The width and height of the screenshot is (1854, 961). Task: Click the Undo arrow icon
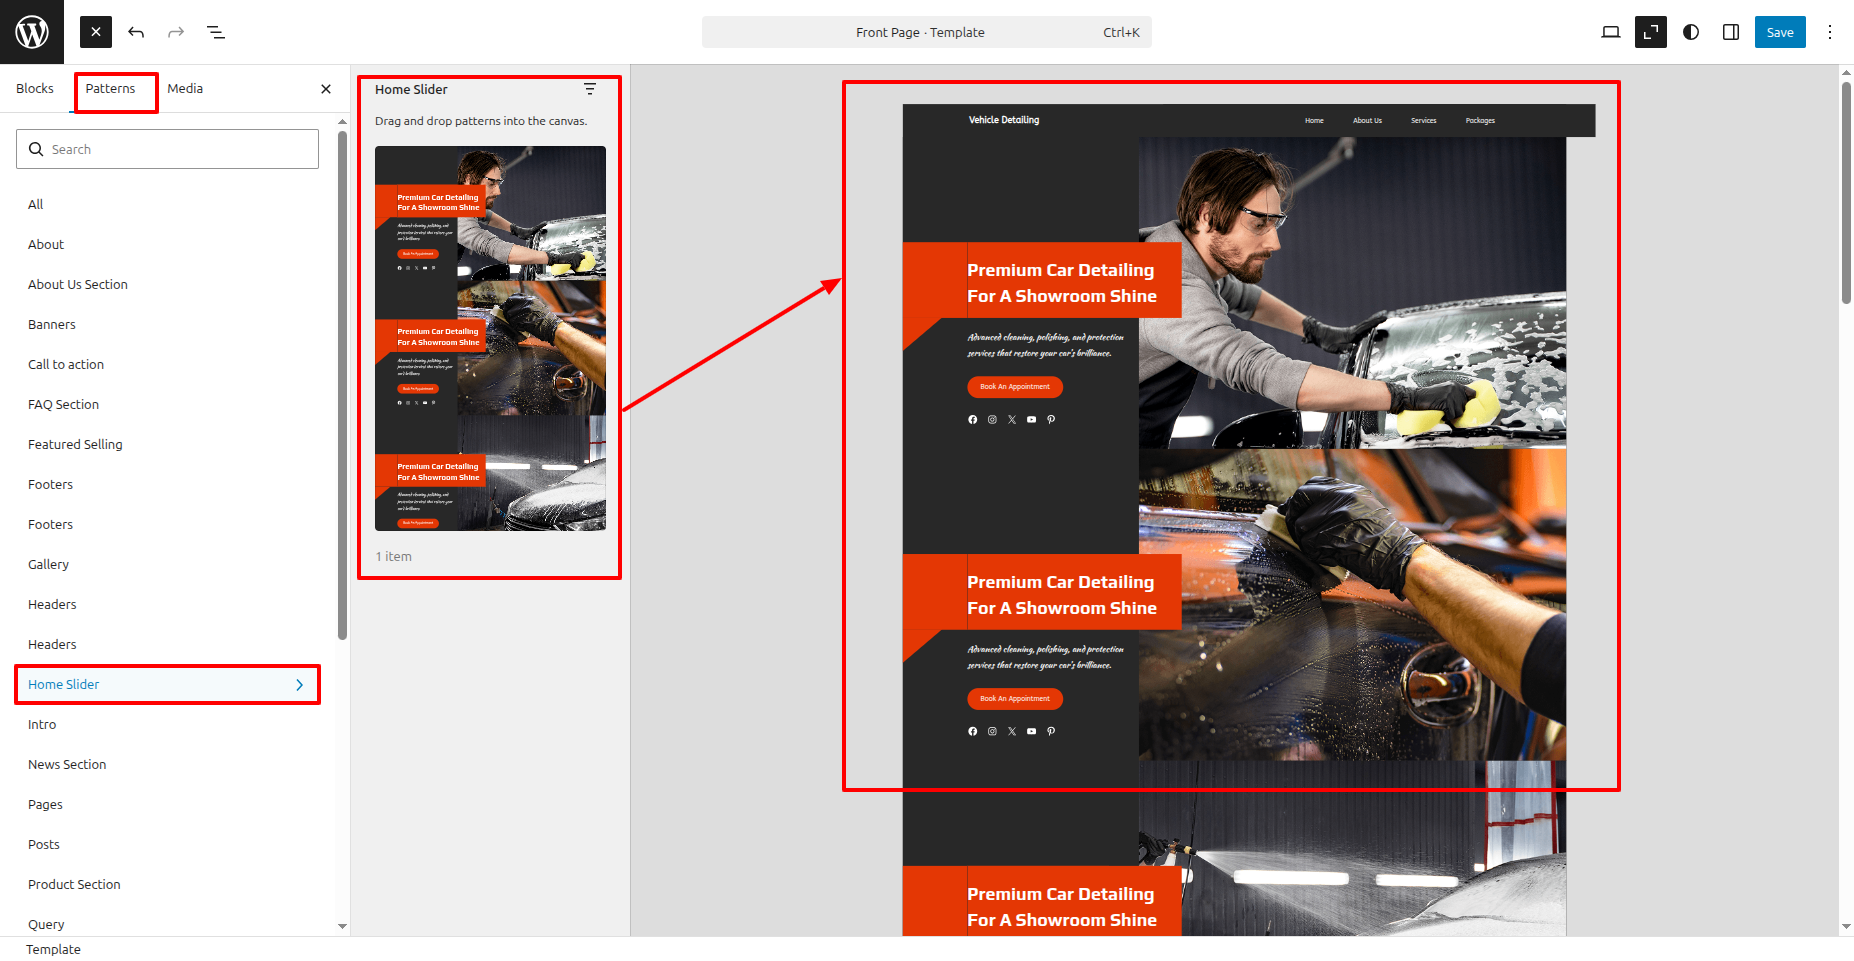point(136,32)
